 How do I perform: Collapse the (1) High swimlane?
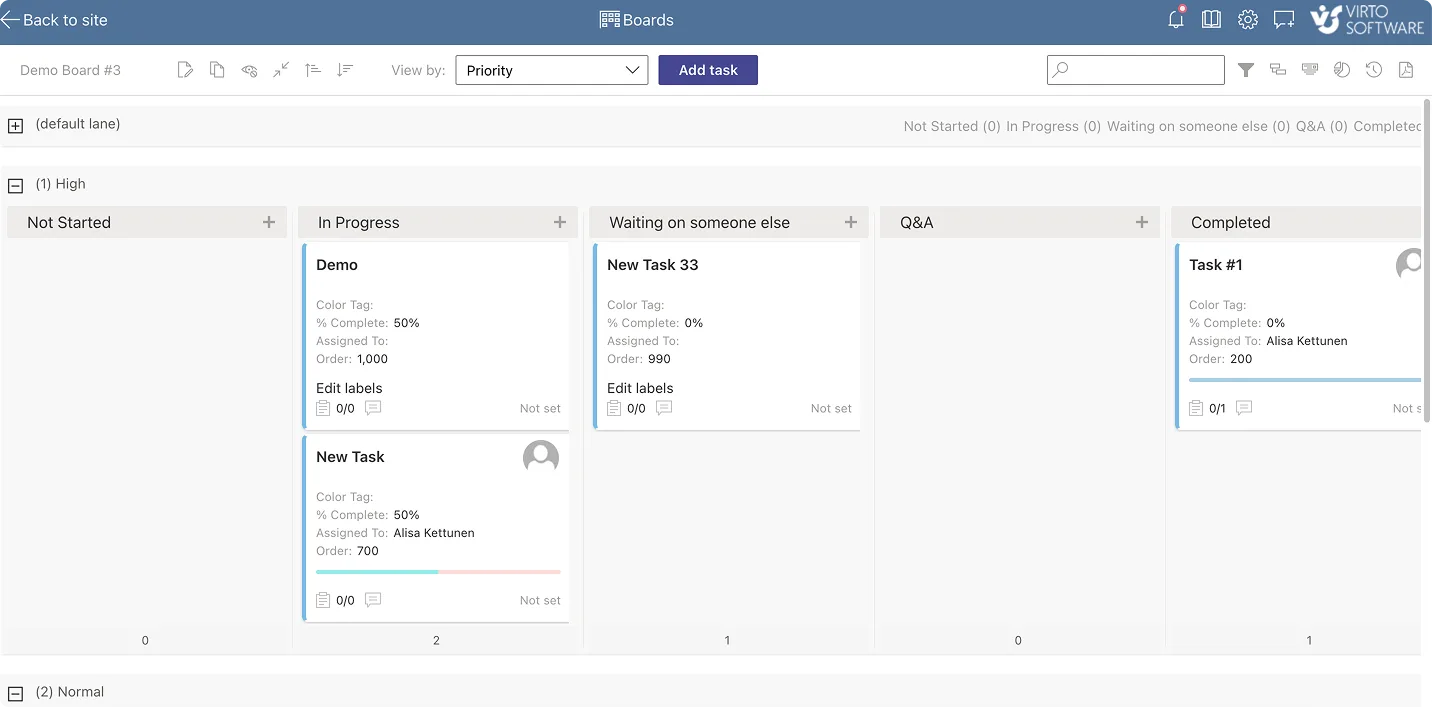pos(16,185)
